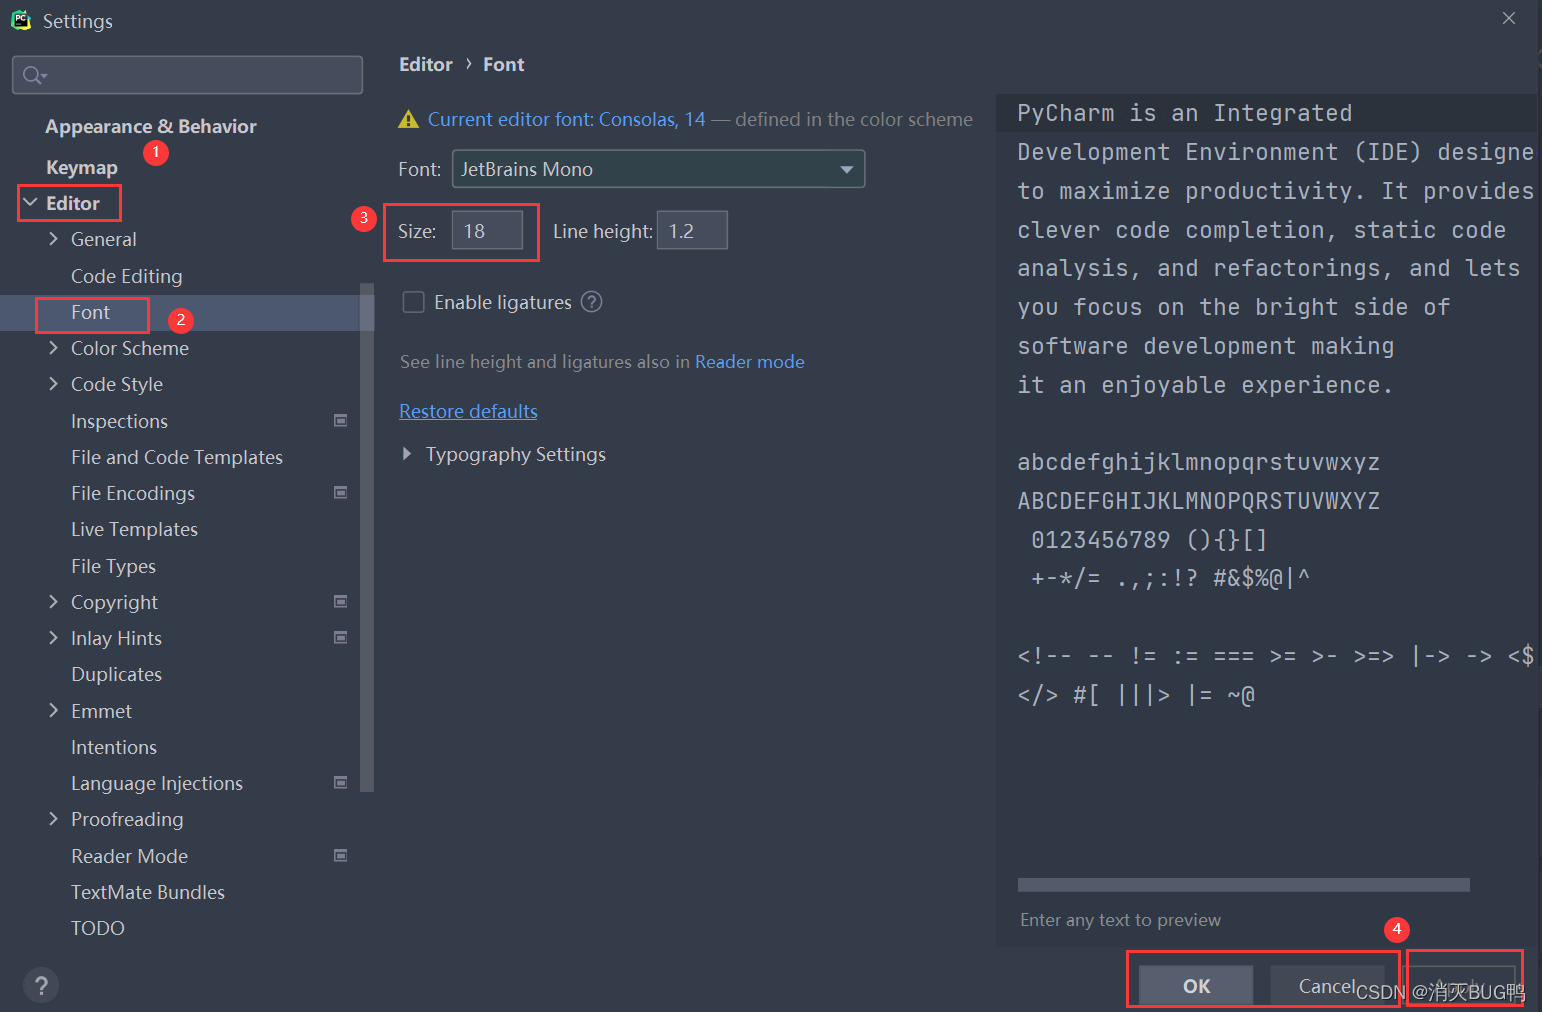Open the Duplicates settings page
1542x1012 pixels.
click(116, 674)
